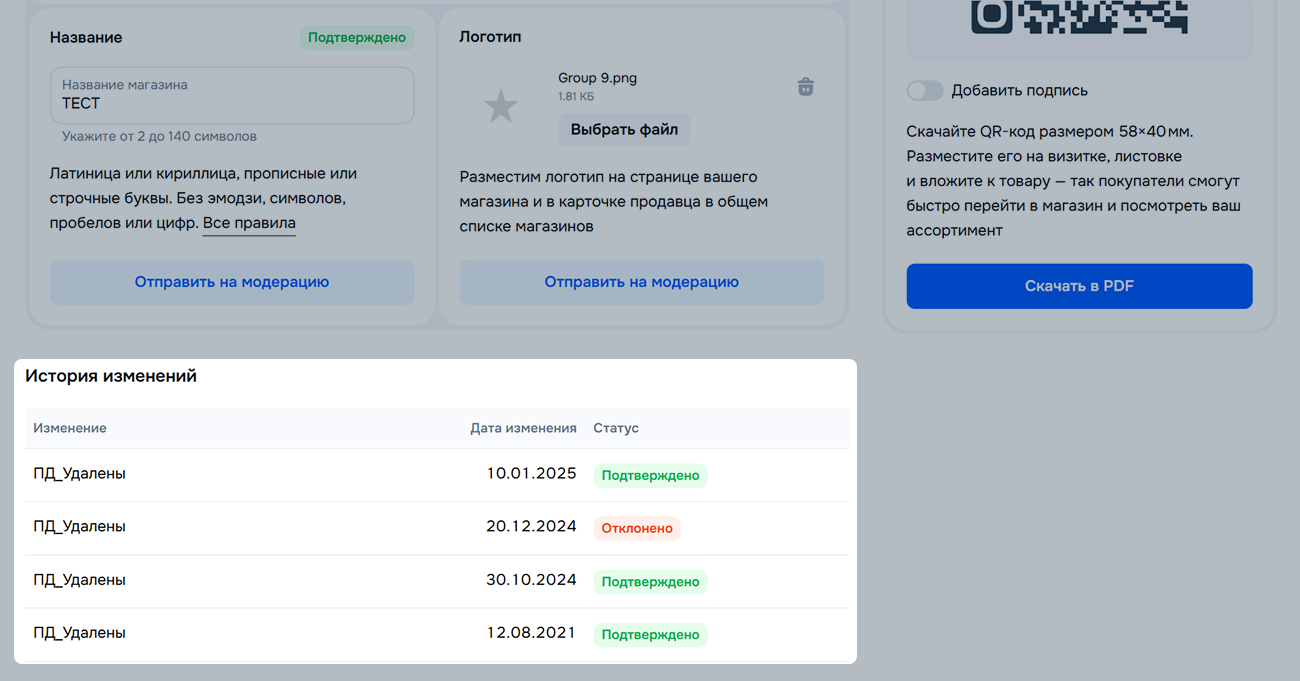The height and width of the screenshot is (681, 1300).
Task: Click the История изменений heading
Action: 111,376
